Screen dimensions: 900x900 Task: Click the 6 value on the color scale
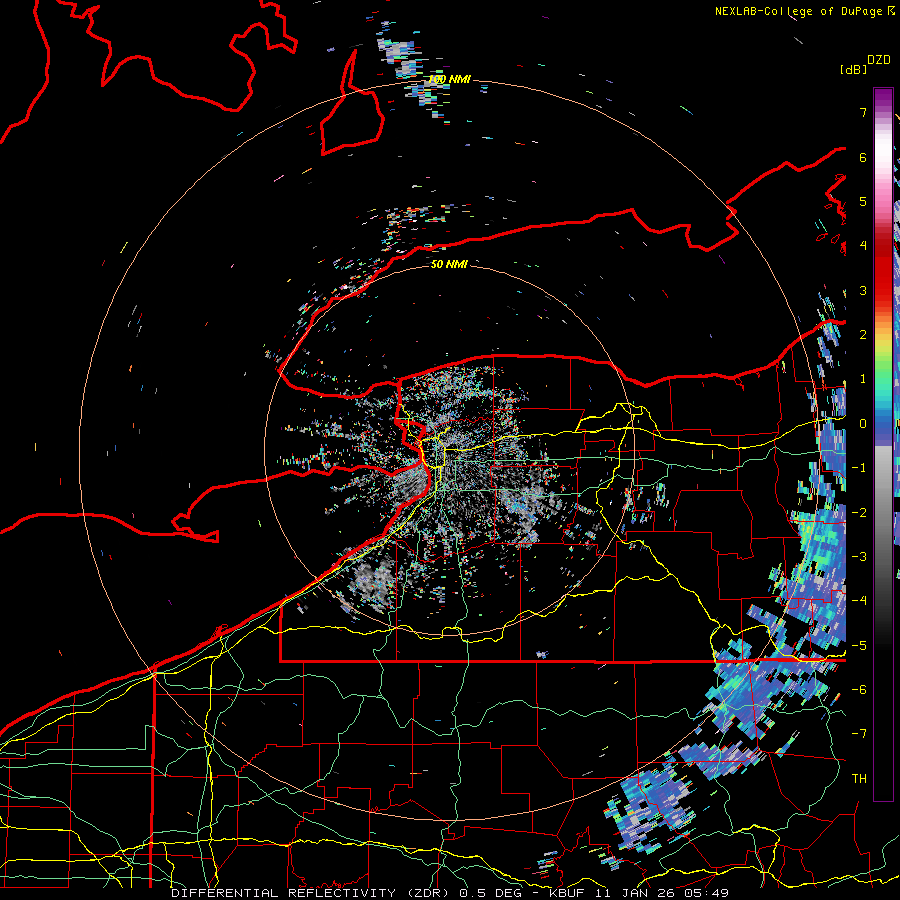pyautogui.click(x=863, y=157)
